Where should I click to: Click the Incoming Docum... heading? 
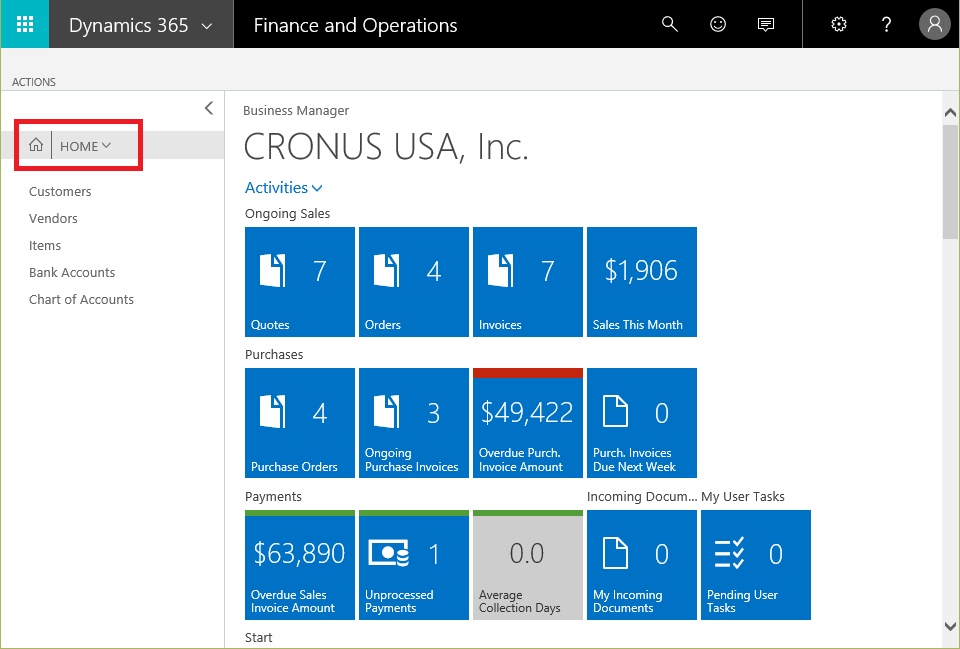click(x=642, y=497)
